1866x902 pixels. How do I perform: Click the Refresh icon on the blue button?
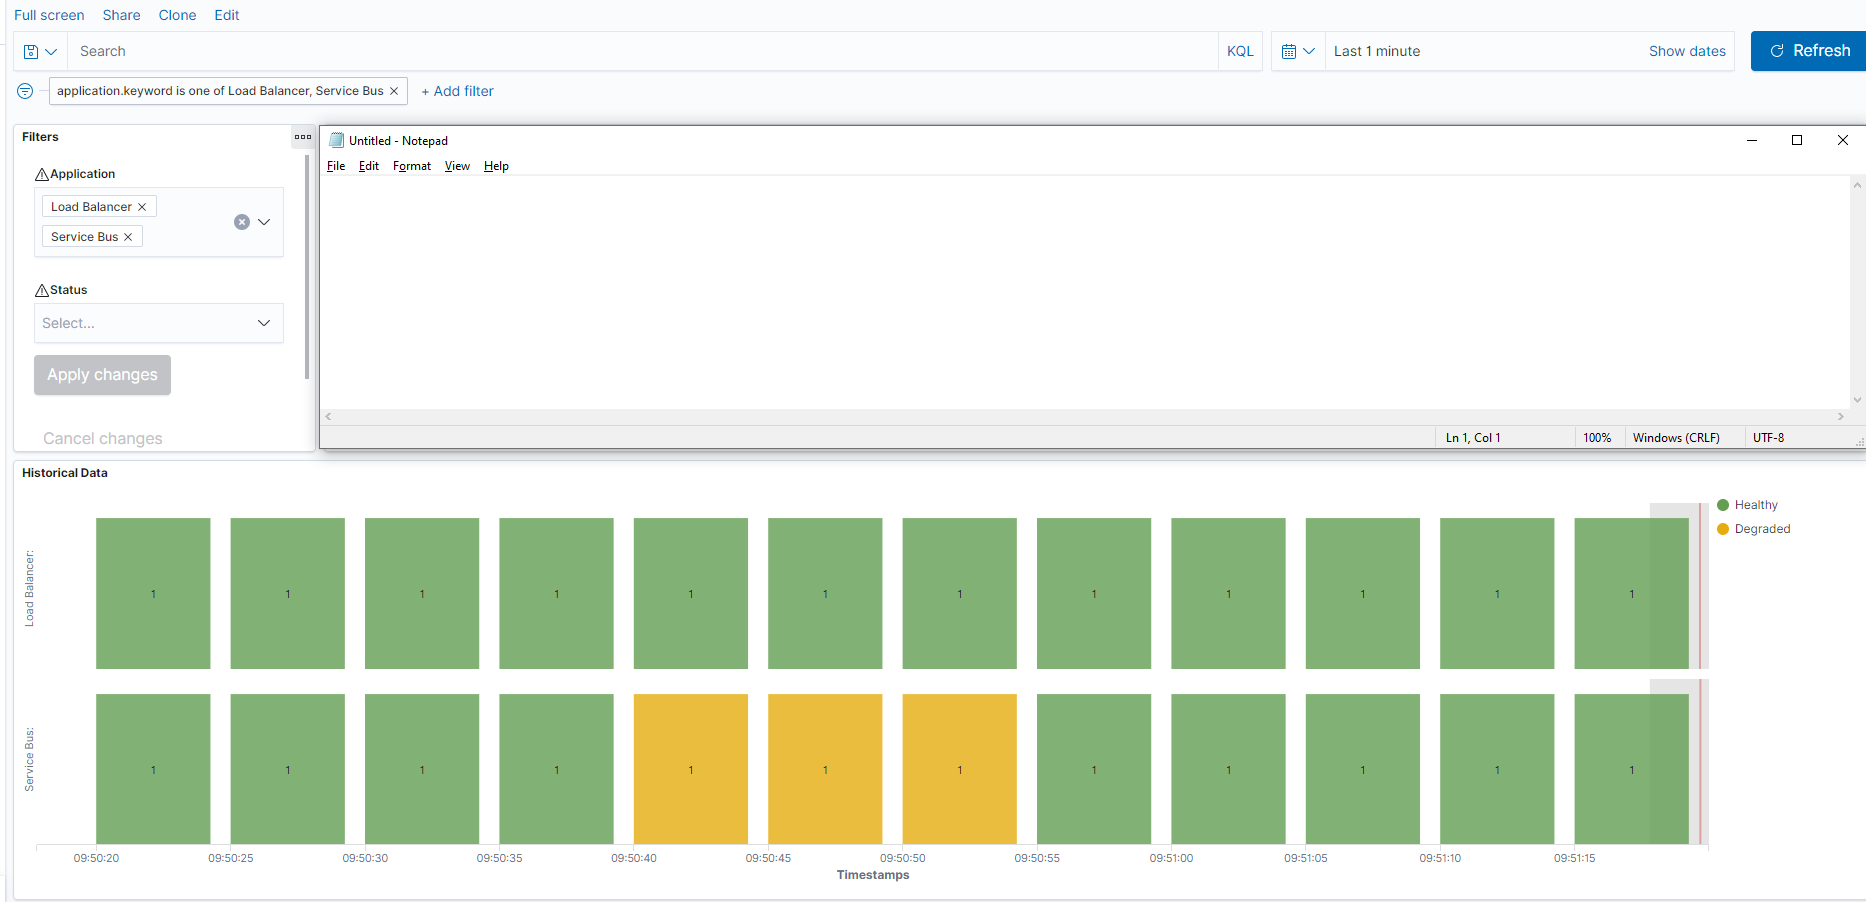(1778, 50)
